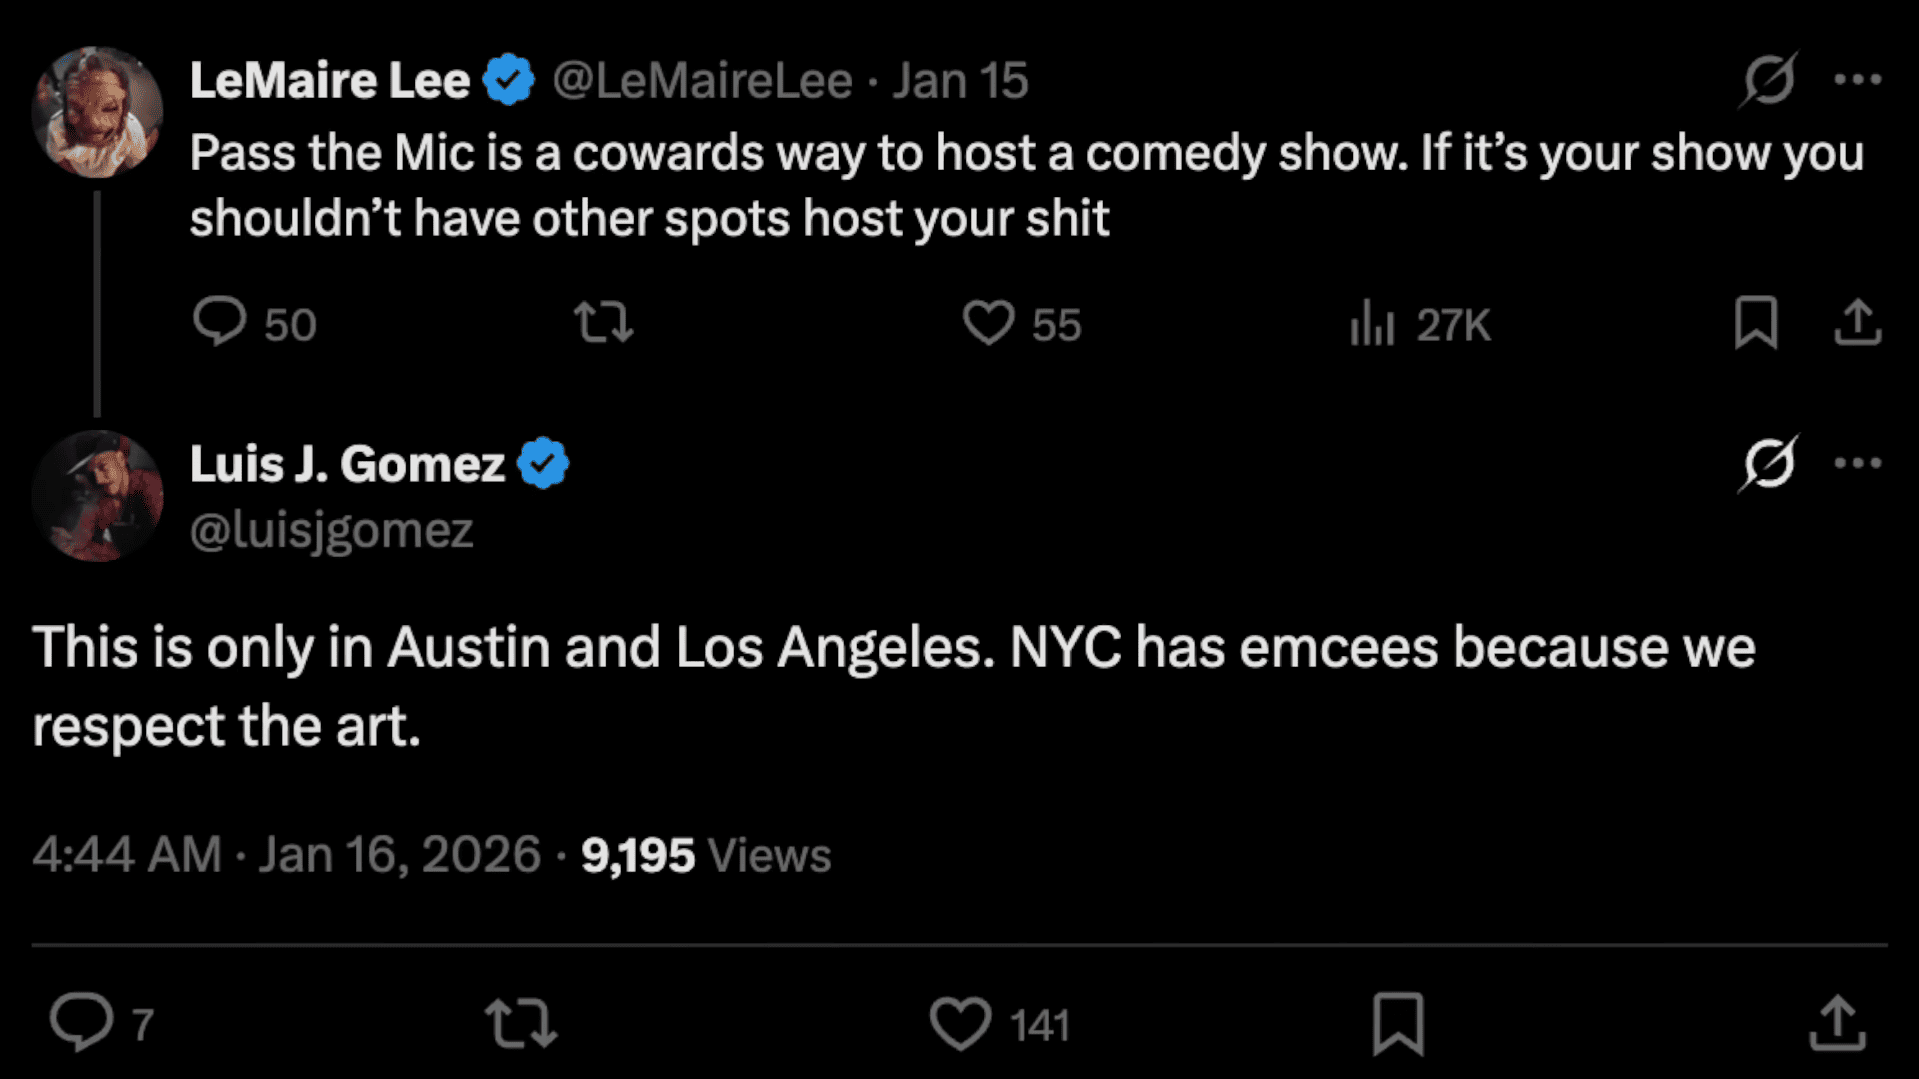View analytics showing 27K on LeMaire's tweet
The width and height of the screenshot is (1919, 1079).
coord(1372,324)
